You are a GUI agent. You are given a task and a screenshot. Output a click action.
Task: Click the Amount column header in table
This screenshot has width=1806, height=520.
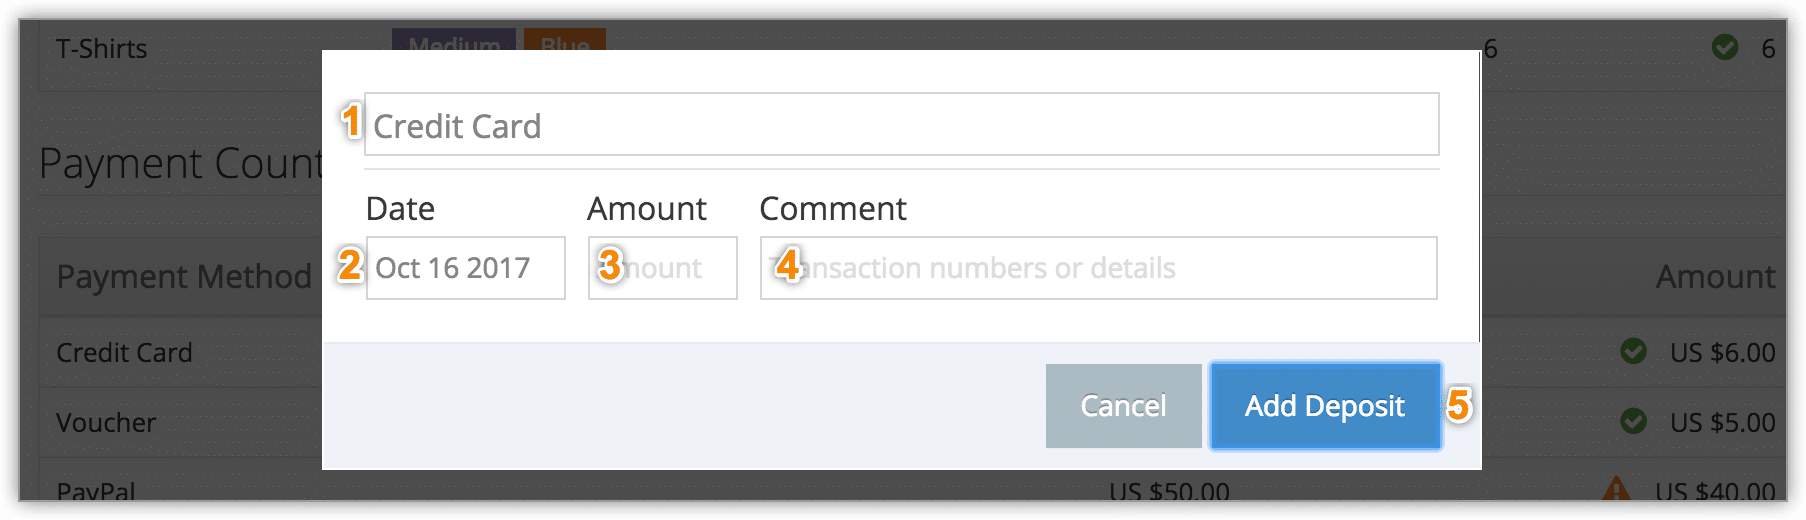(1715, 276)
